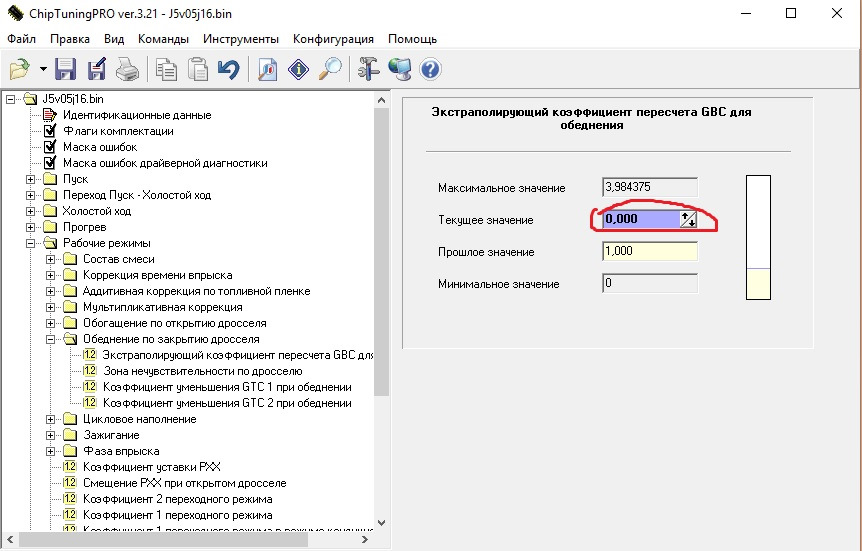Copy using the two-pages toolbar icon
Image resolution: width=862 pixels, height=551 pixels.
pos(166,69)
